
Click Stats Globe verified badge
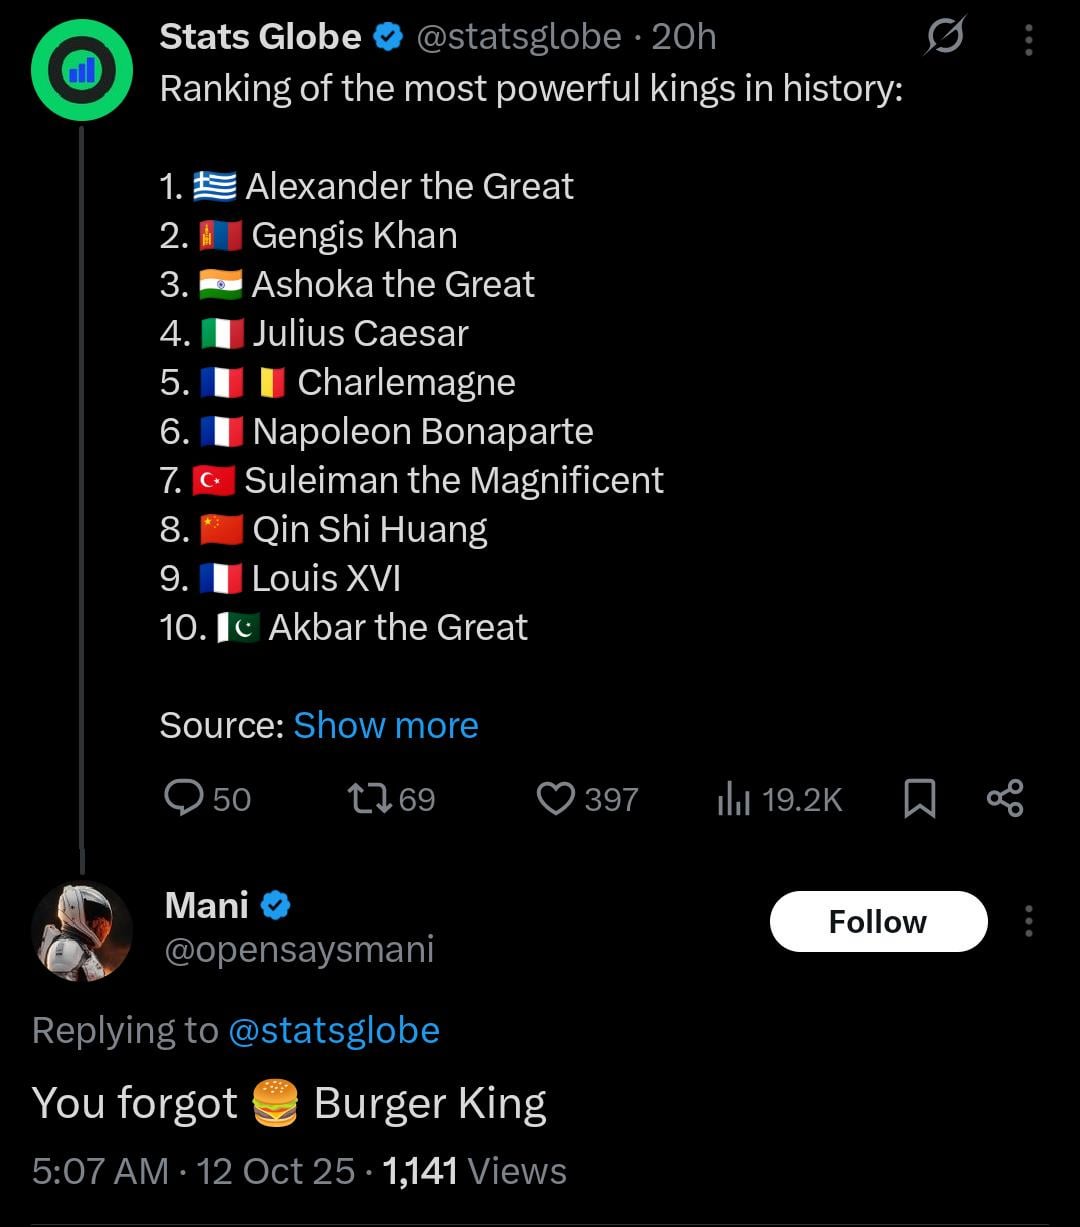(x=388, y=38)
